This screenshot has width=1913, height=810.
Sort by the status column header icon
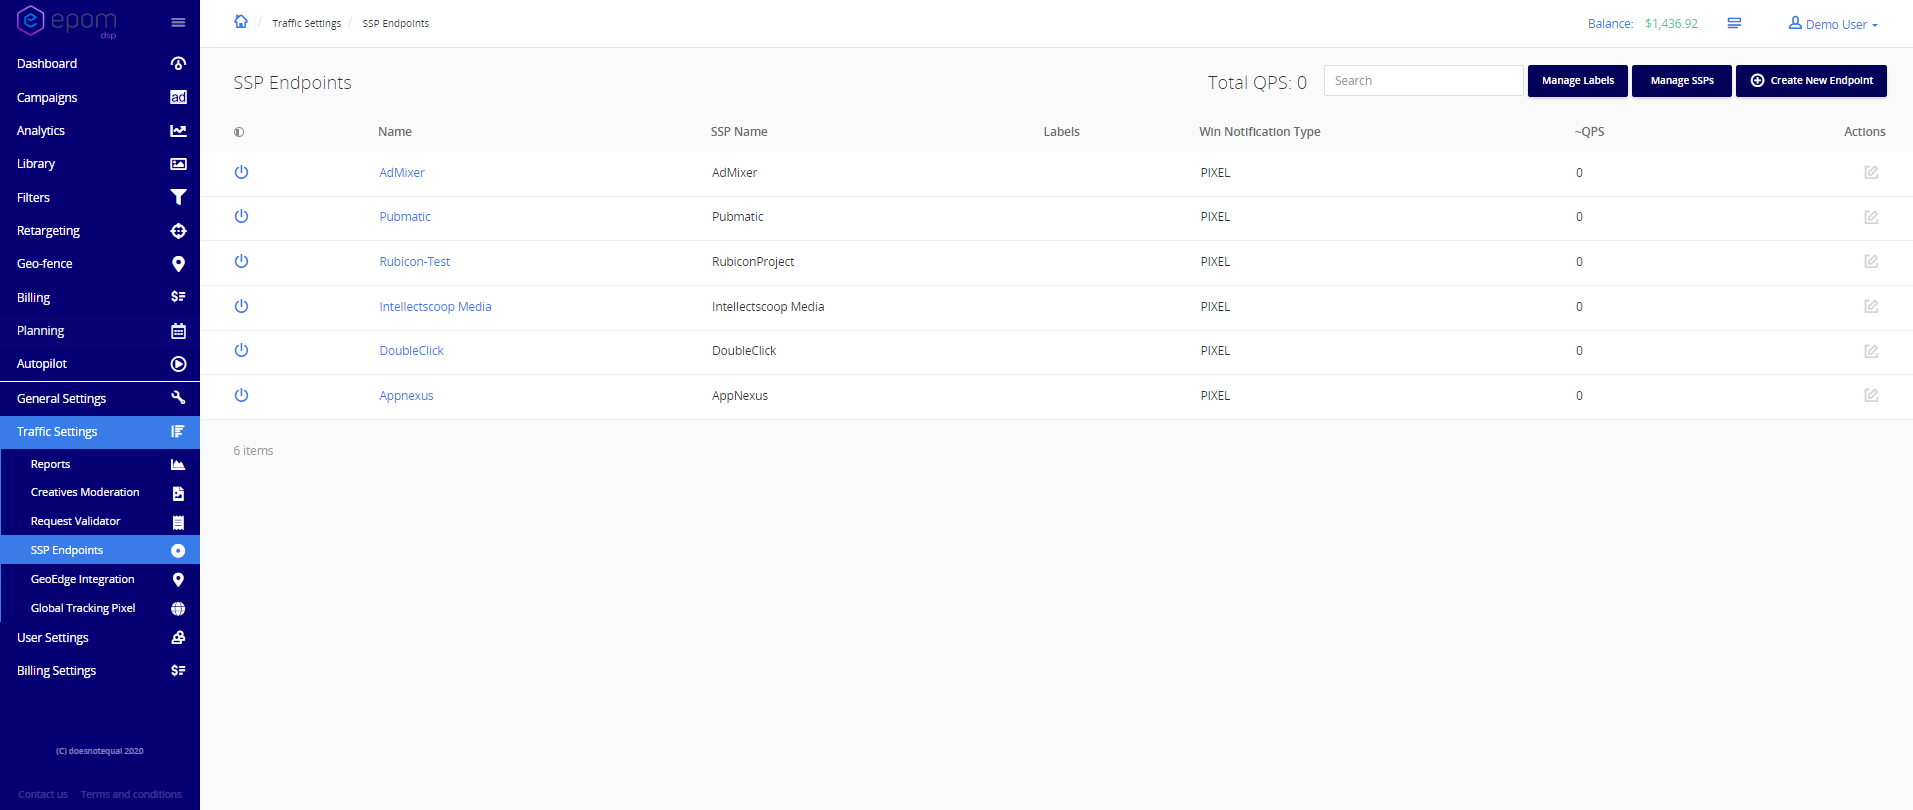[239, 132]
